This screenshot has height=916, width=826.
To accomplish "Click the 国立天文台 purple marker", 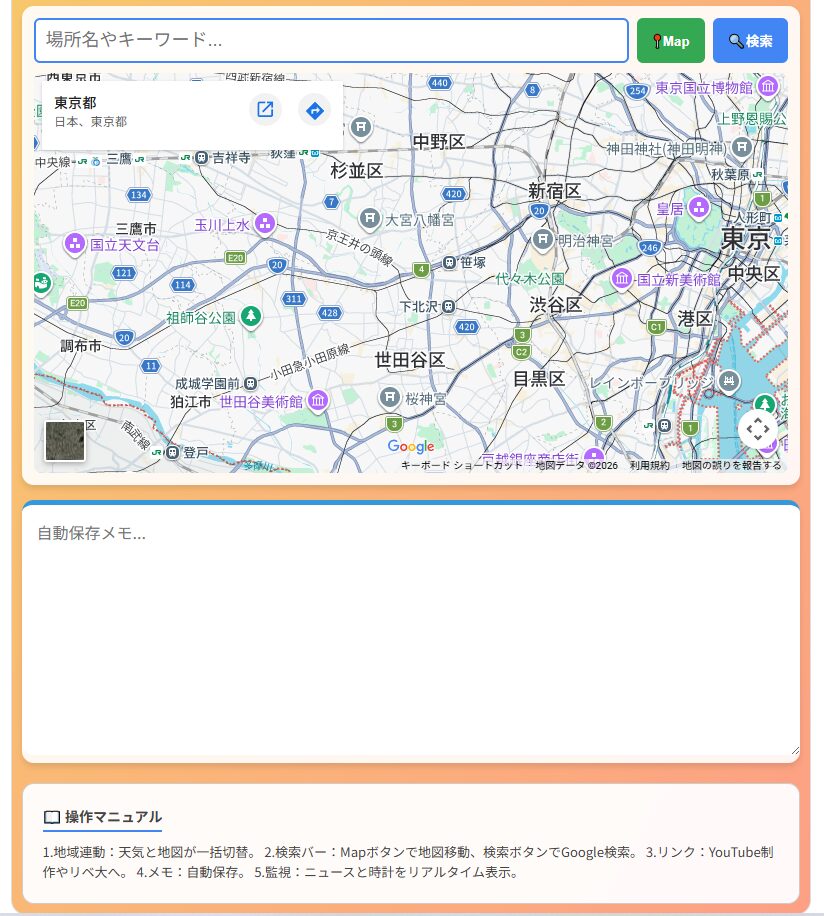I will (x=75, y=243).
